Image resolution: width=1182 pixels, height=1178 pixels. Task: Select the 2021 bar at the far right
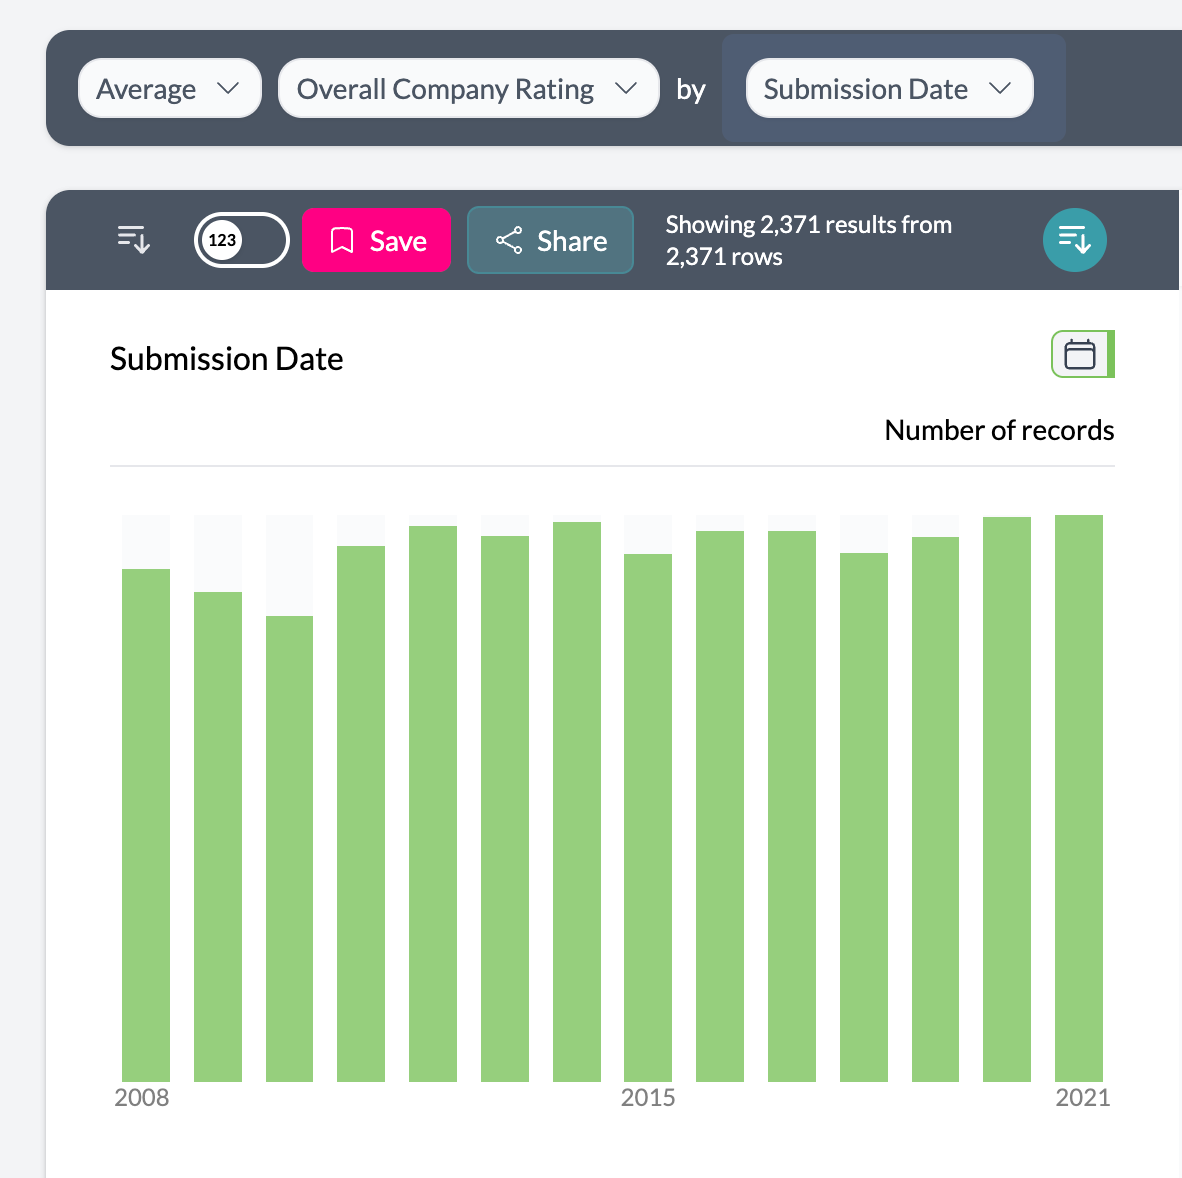tap(1078, 800)
